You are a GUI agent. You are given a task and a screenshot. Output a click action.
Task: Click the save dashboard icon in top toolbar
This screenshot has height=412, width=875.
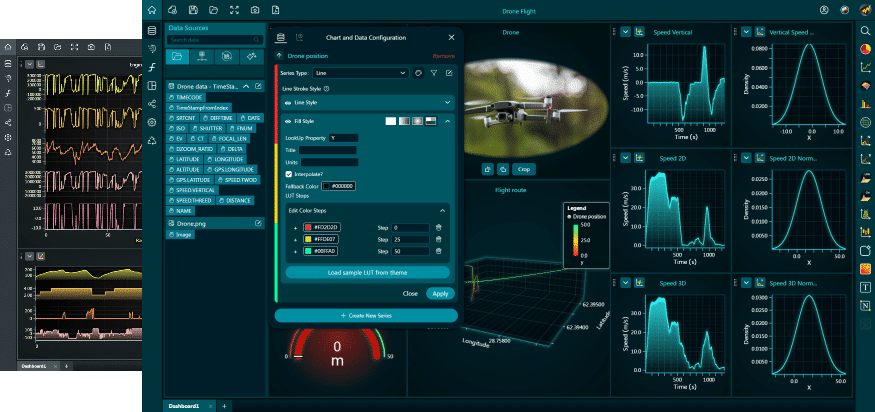click(x=193, y=10)
